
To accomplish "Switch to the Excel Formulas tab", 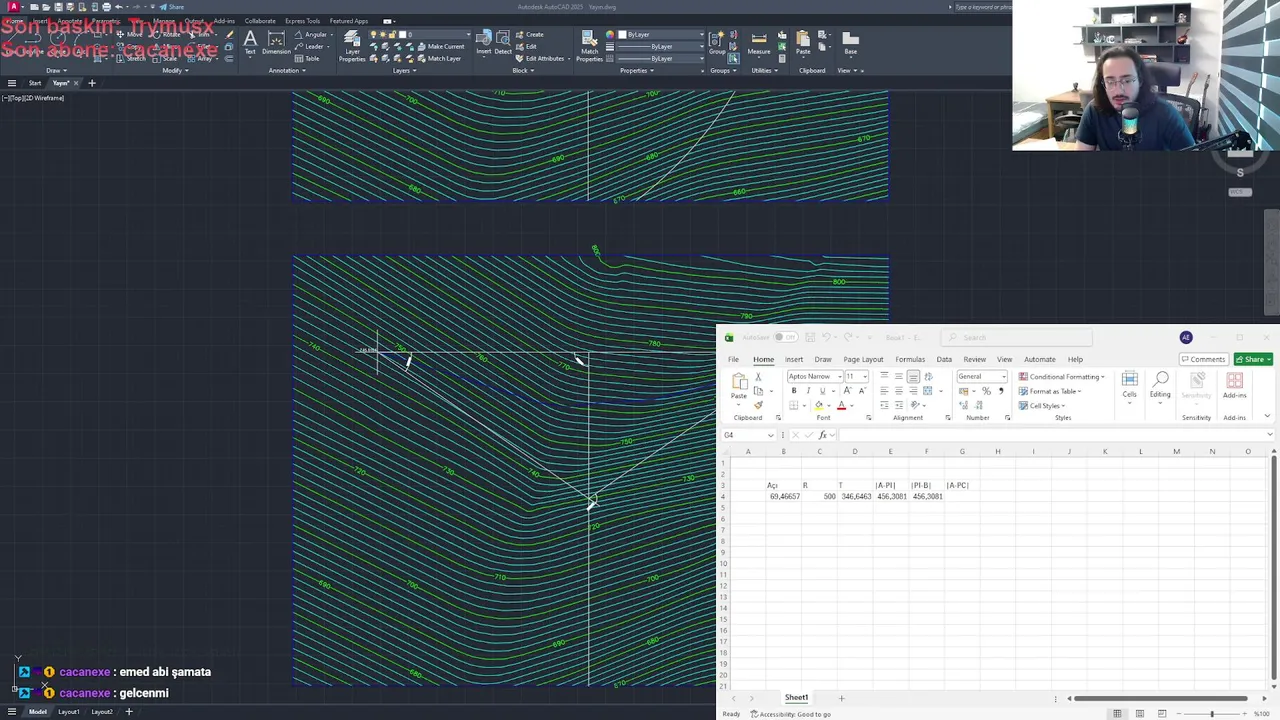I will coord(910,359).
